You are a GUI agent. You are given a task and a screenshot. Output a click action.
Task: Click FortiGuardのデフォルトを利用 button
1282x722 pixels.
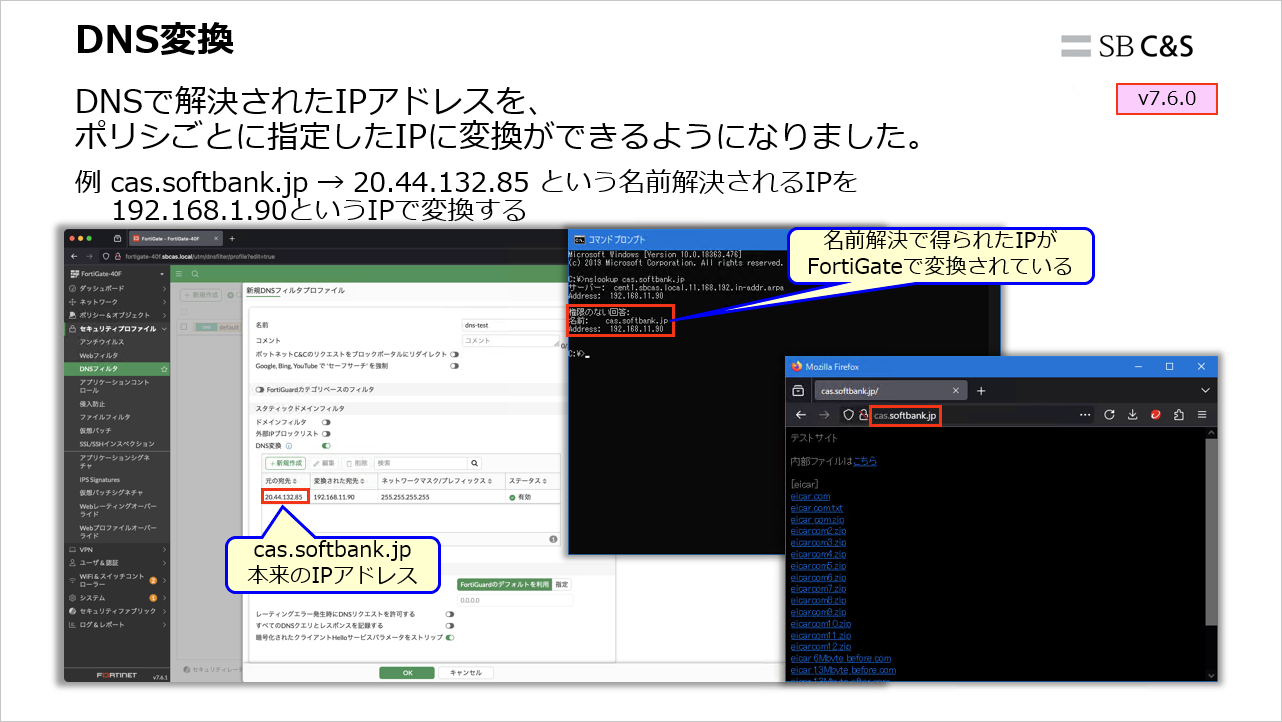[504, 584]
